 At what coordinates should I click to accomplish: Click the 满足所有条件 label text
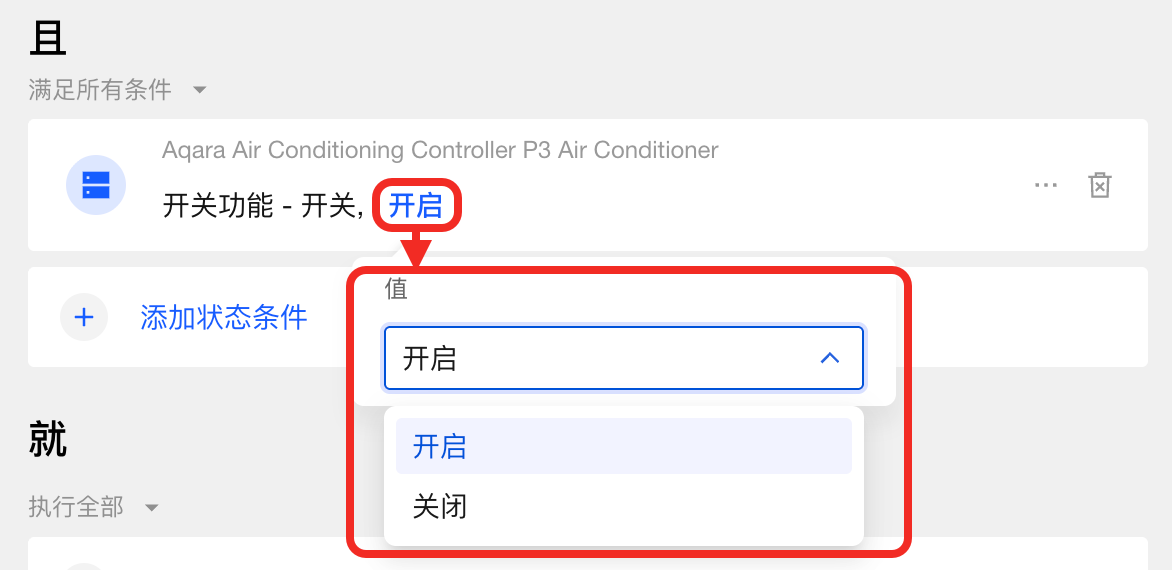pos(100,90)
